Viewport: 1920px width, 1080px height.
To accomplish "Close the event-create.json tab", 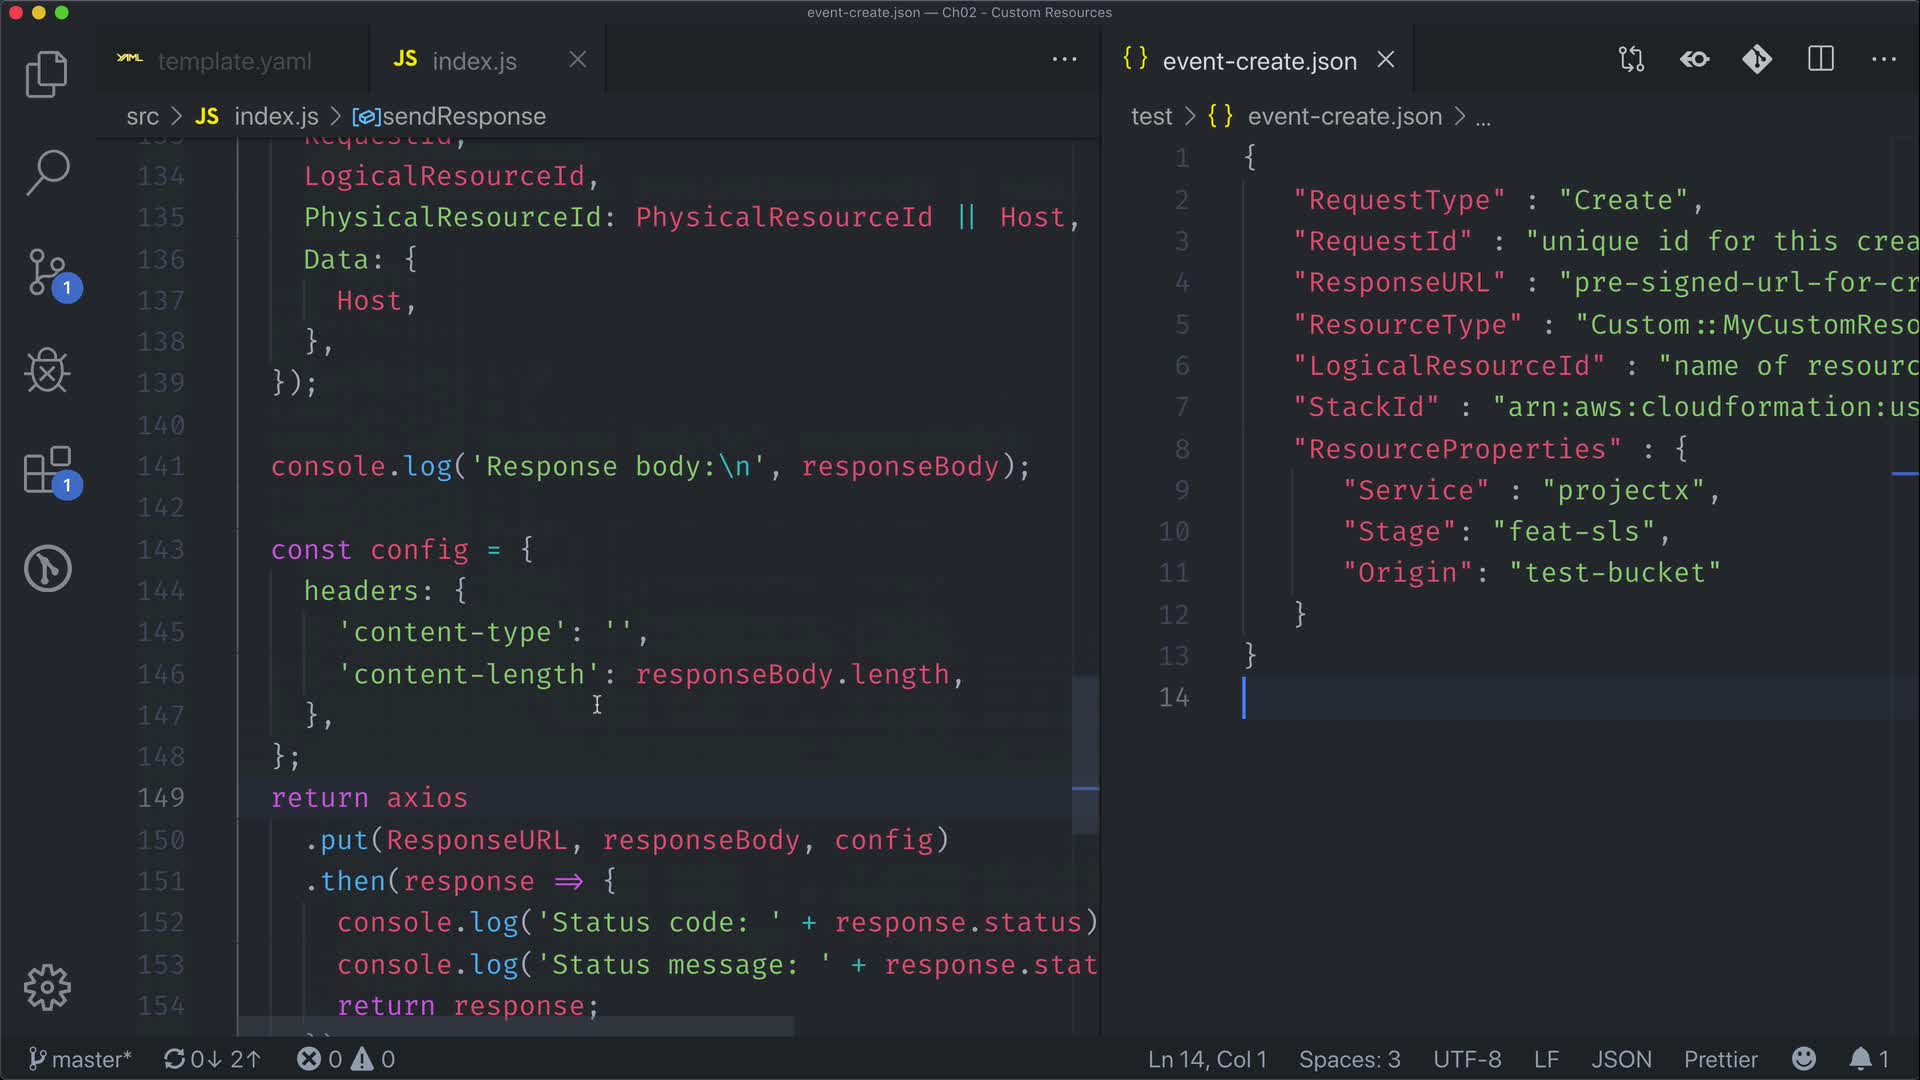I will [1386, 60].
